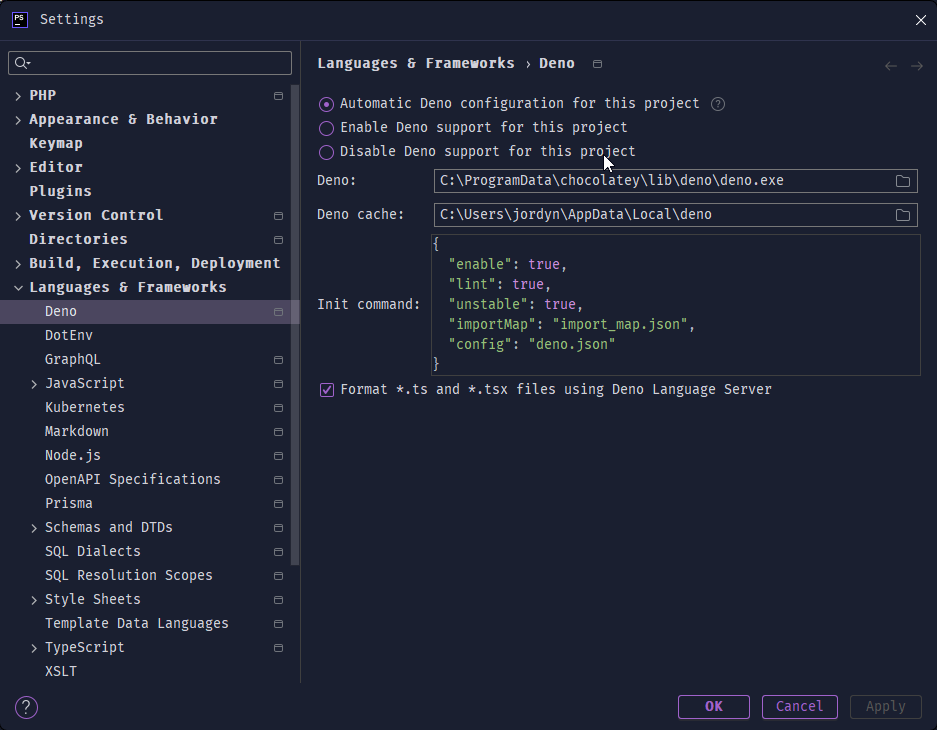Click project-scope icon on Template Data Languages row
This screenshot has height=730, width=937.
point(278,624)
